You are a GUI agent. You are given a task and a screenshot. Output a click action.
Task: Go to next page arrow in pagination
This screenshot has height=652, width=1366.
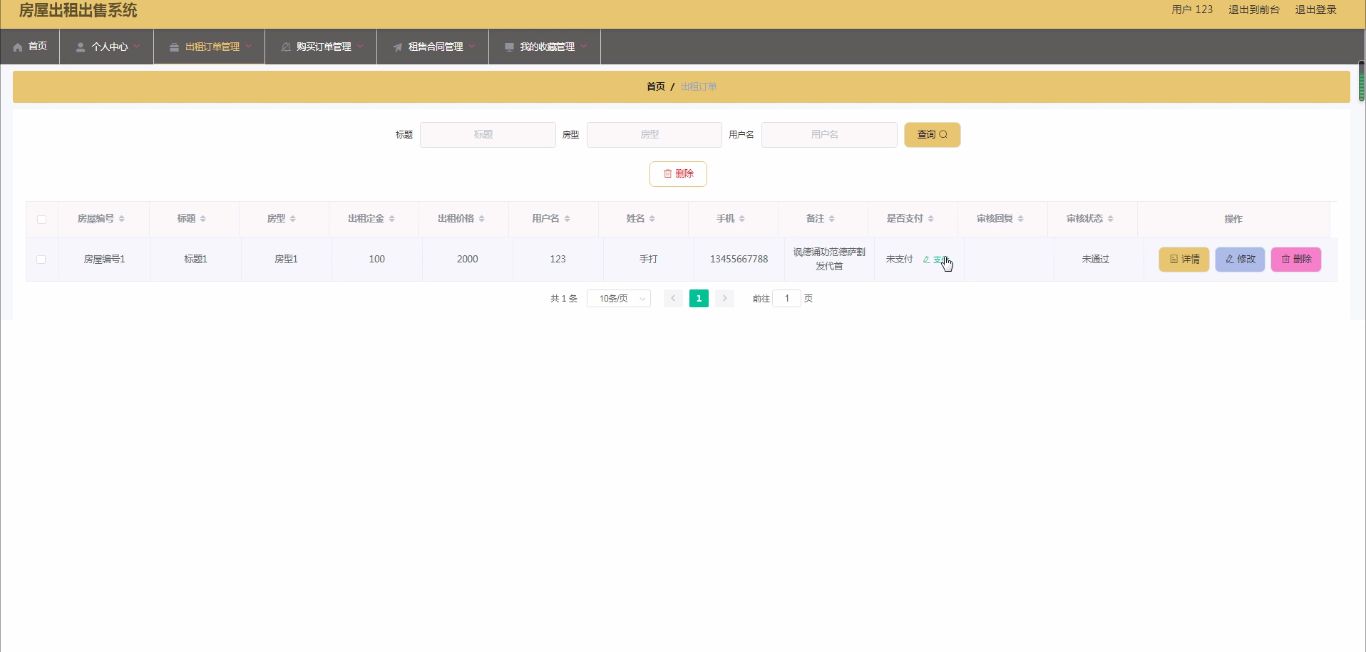pos(725,298)
